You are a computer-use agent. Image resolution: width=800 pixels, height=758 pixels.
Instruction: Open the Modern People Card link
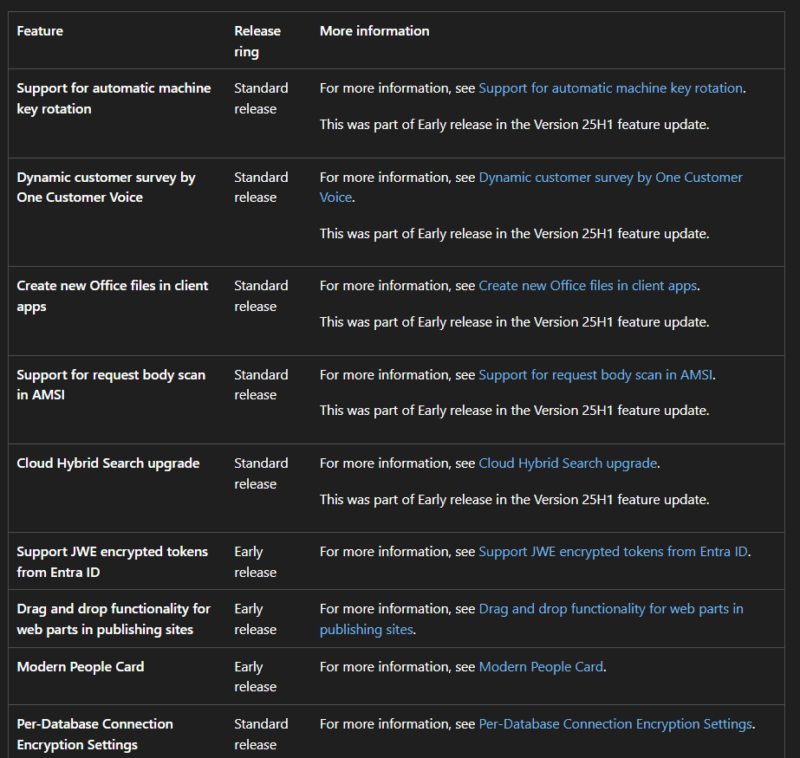pos(541,667)
